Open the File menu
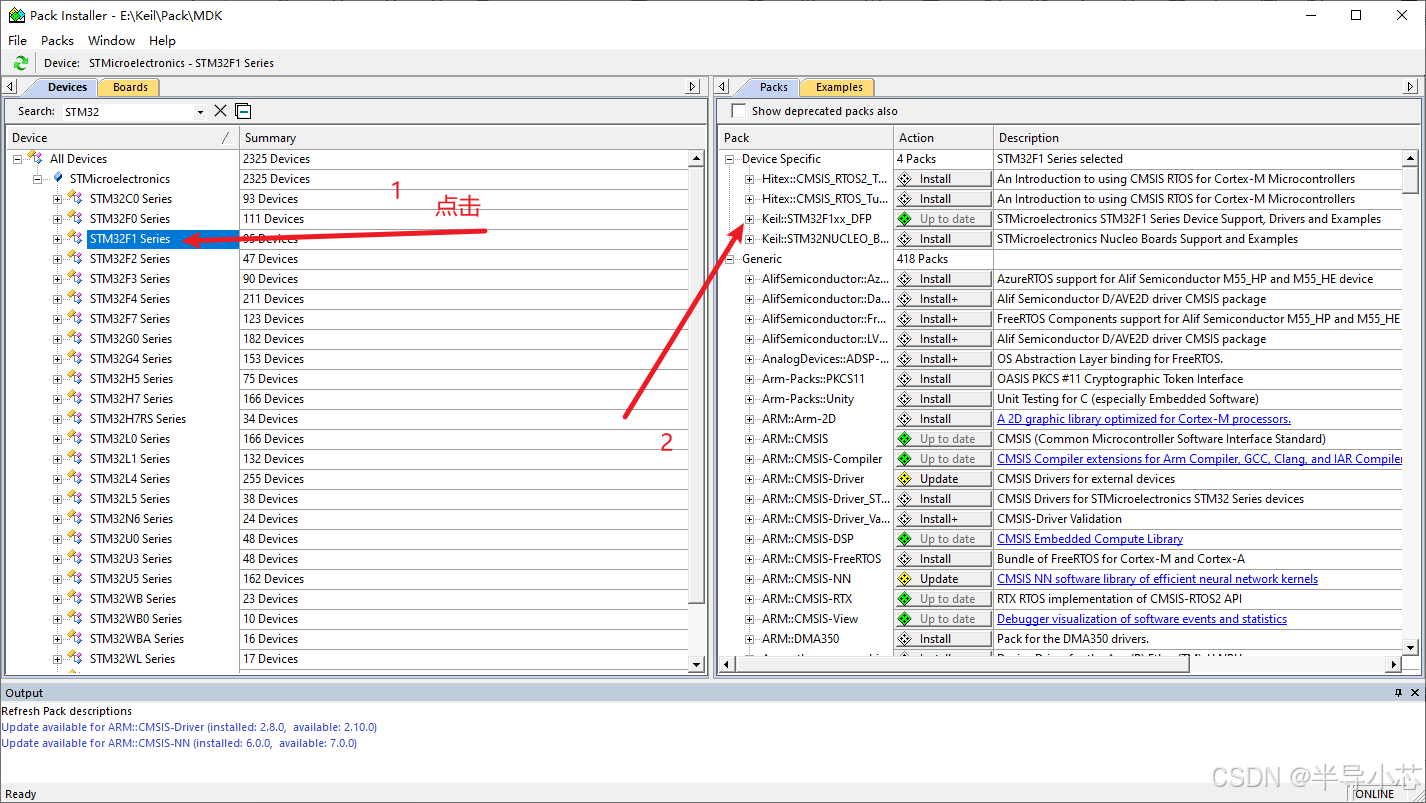Image resolution: width=1426 pixels, height=803 pixels. pyautogui.click(x=18, y=40)
